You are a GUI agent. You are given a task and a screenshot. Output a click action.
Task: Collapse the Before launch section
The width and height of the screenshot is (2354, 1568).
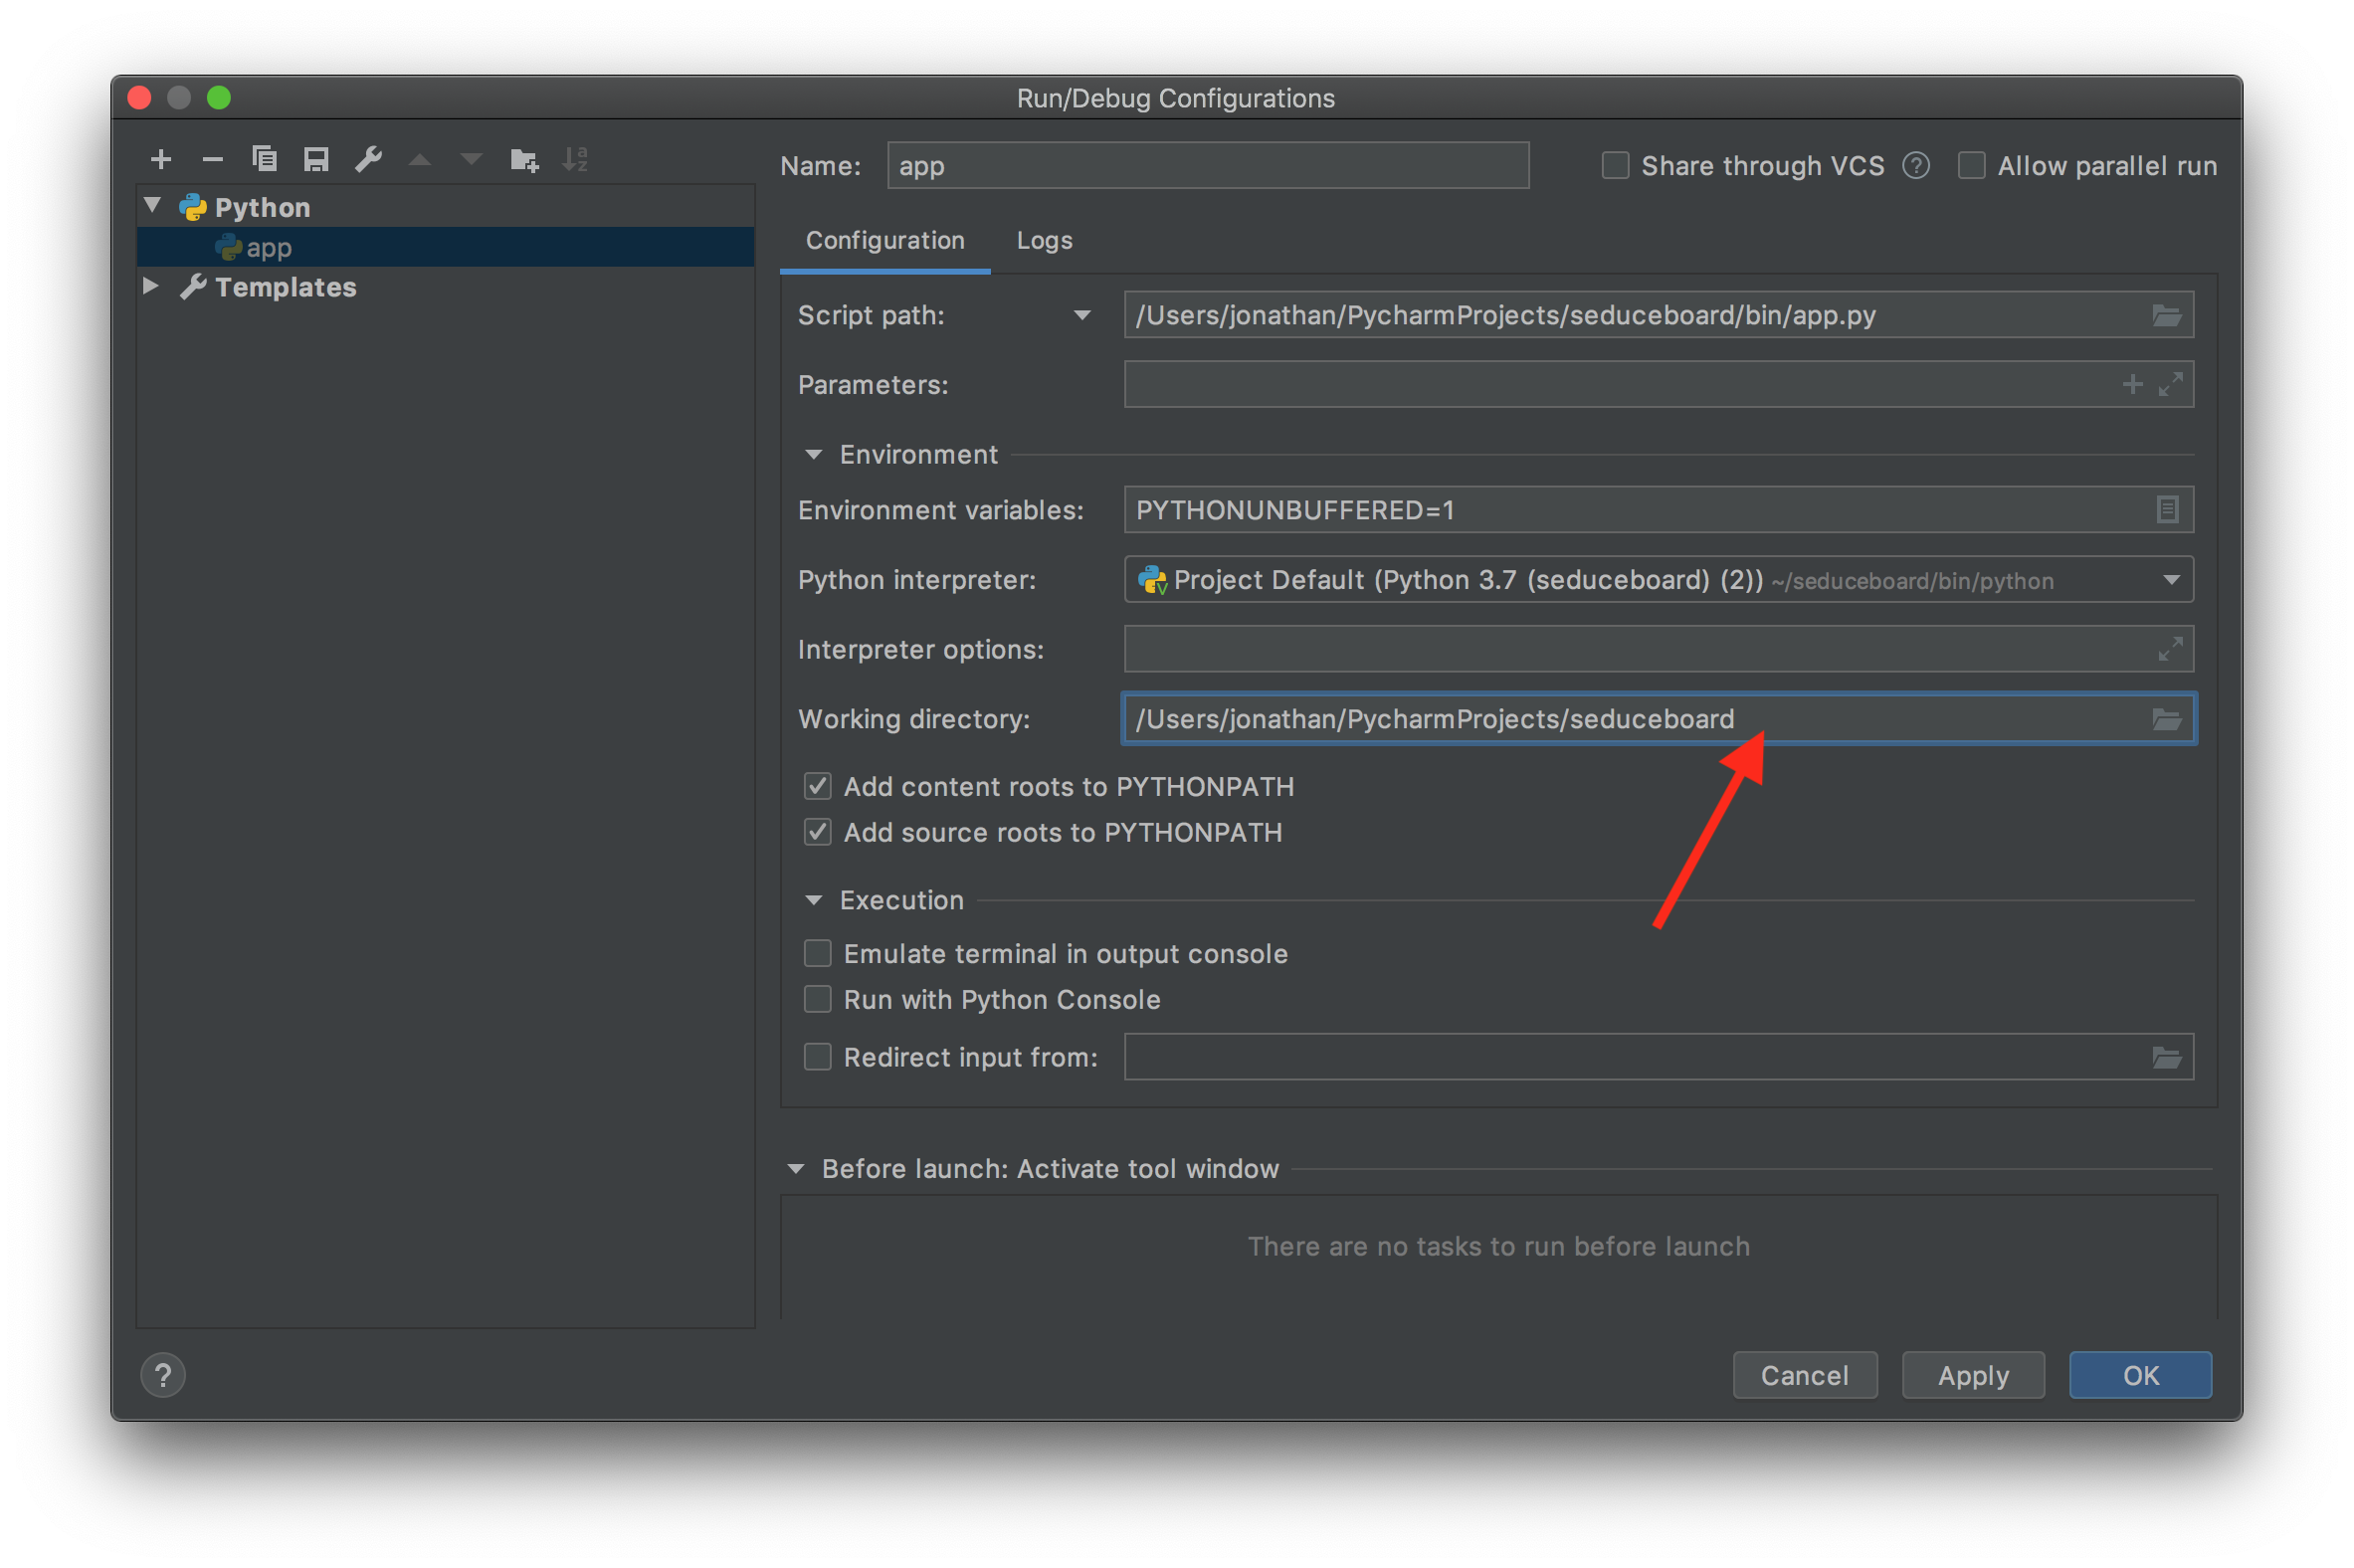795,1169
